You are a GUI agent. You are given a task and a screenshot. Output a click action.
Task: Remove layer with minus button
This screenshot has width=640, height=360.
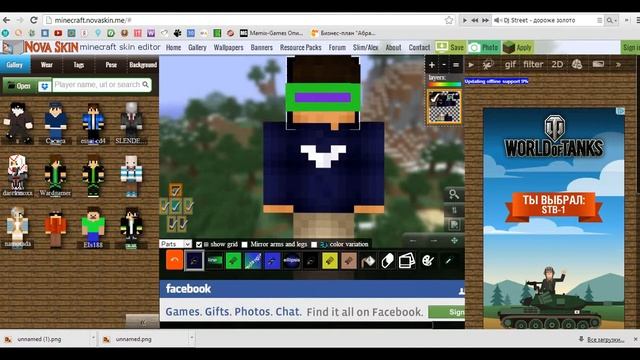click(x=444, y=65)
